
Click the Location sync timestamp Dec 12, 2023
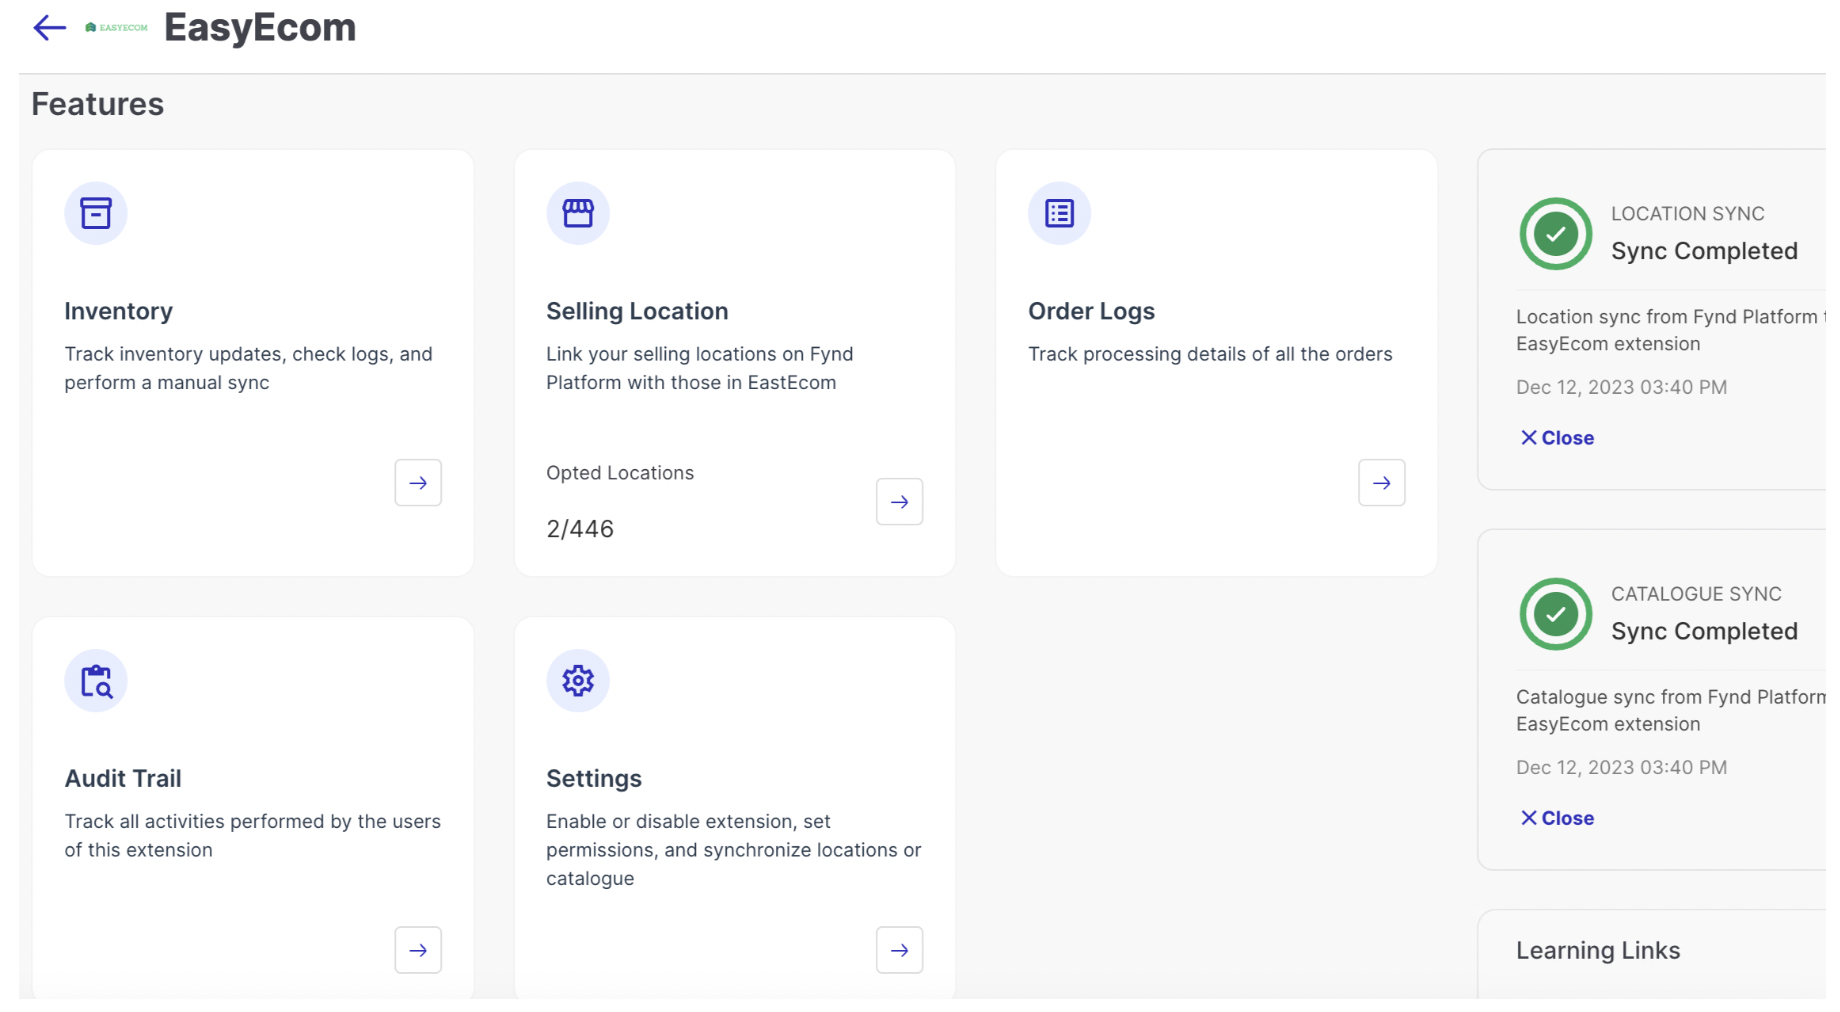coord(1621,387)
